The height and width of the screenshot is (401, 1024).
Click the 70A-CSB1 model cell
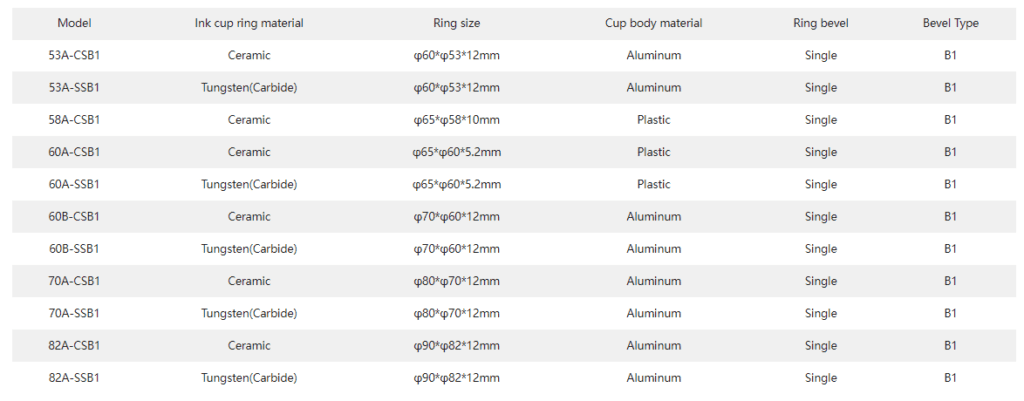(x=74, y=281)
